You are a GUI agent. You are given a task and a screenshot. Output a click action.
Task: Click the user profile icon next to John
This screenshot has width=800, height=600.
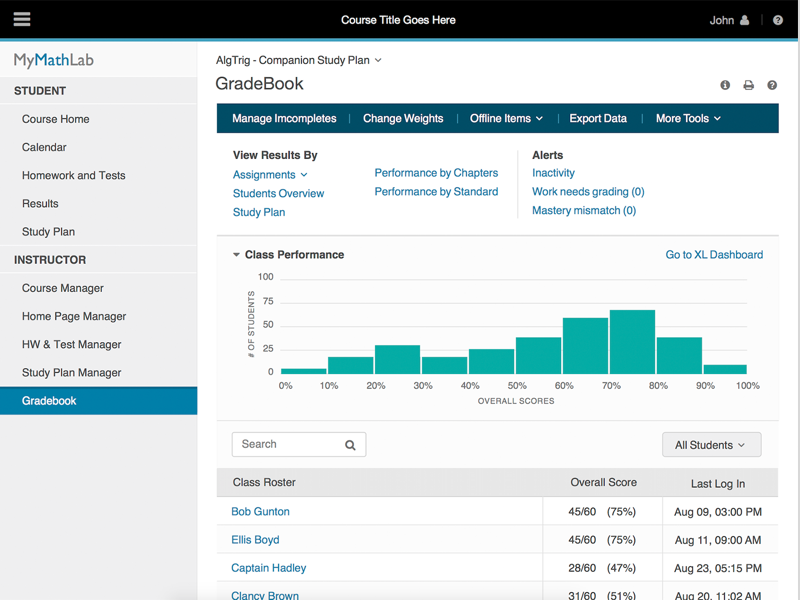744,20
